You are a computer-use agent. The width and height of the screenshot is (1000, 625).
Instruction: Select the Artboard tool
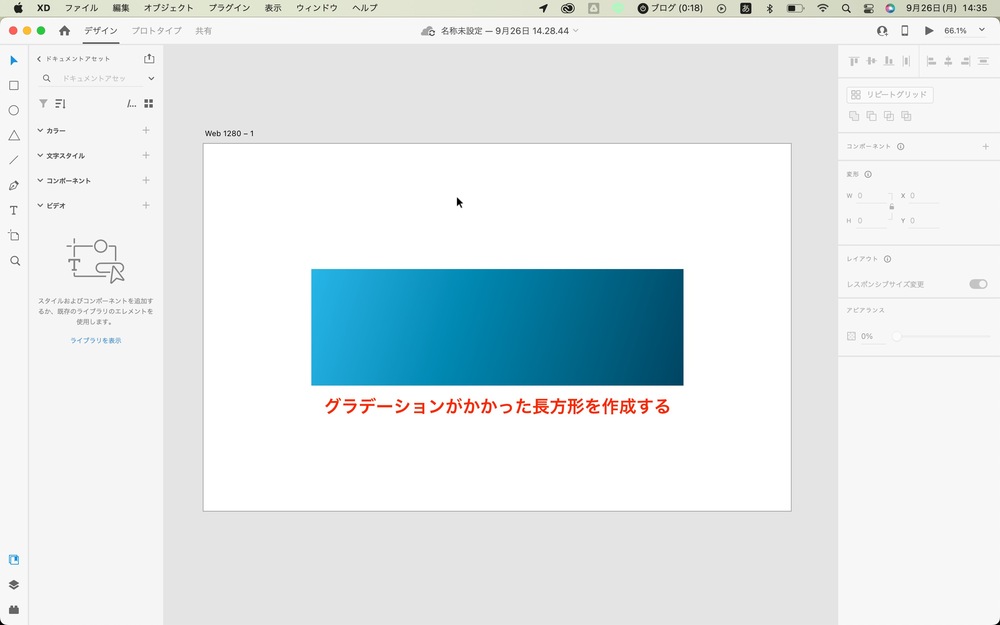(x=14, y=235)
